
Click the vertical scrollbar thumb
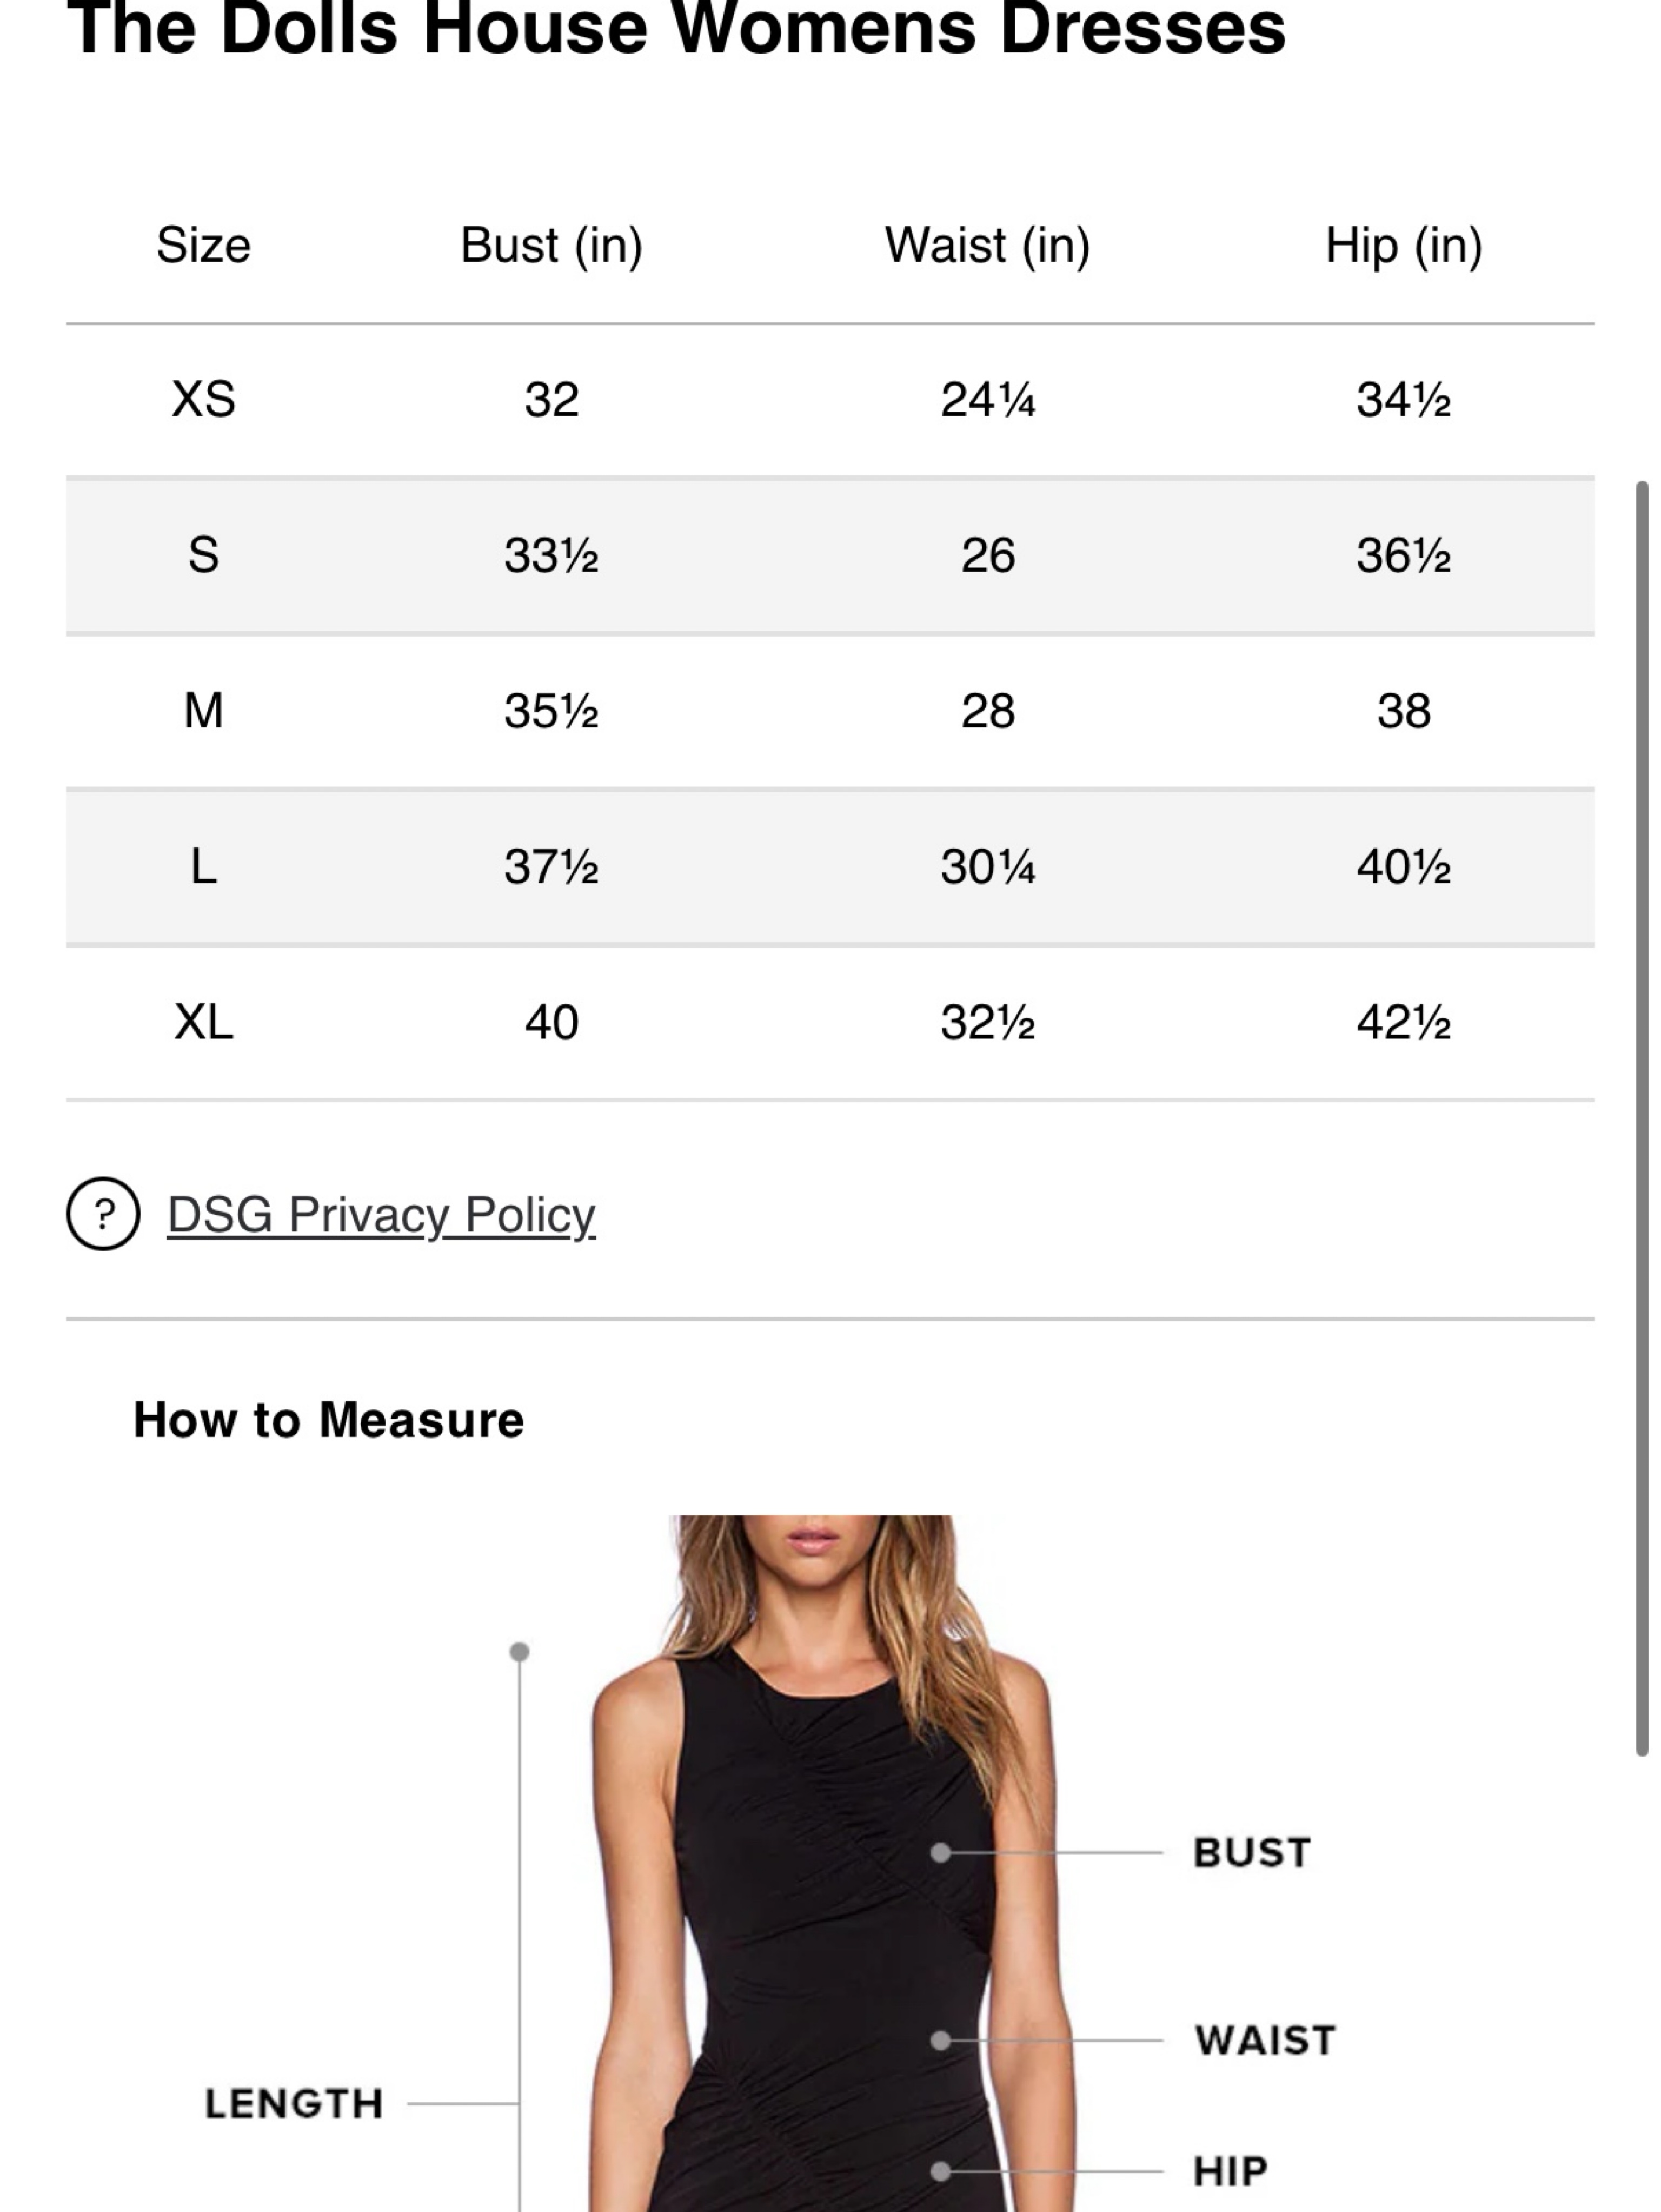pos(1641,1118)
